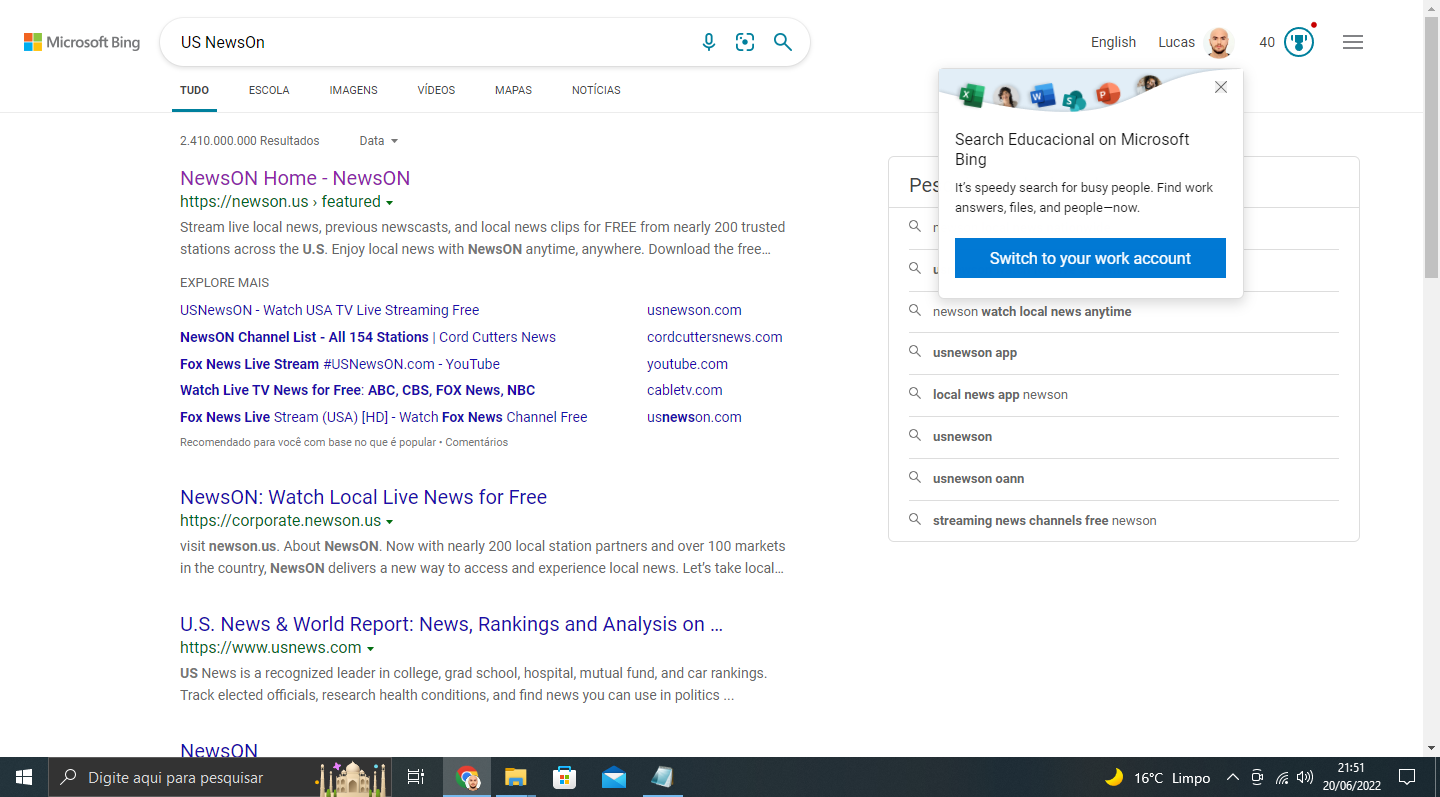Image resolution: width=1440 pixels, height=797 pixels.
Task: Open File Explorer from taskbar
Action: tap(515, 777)
